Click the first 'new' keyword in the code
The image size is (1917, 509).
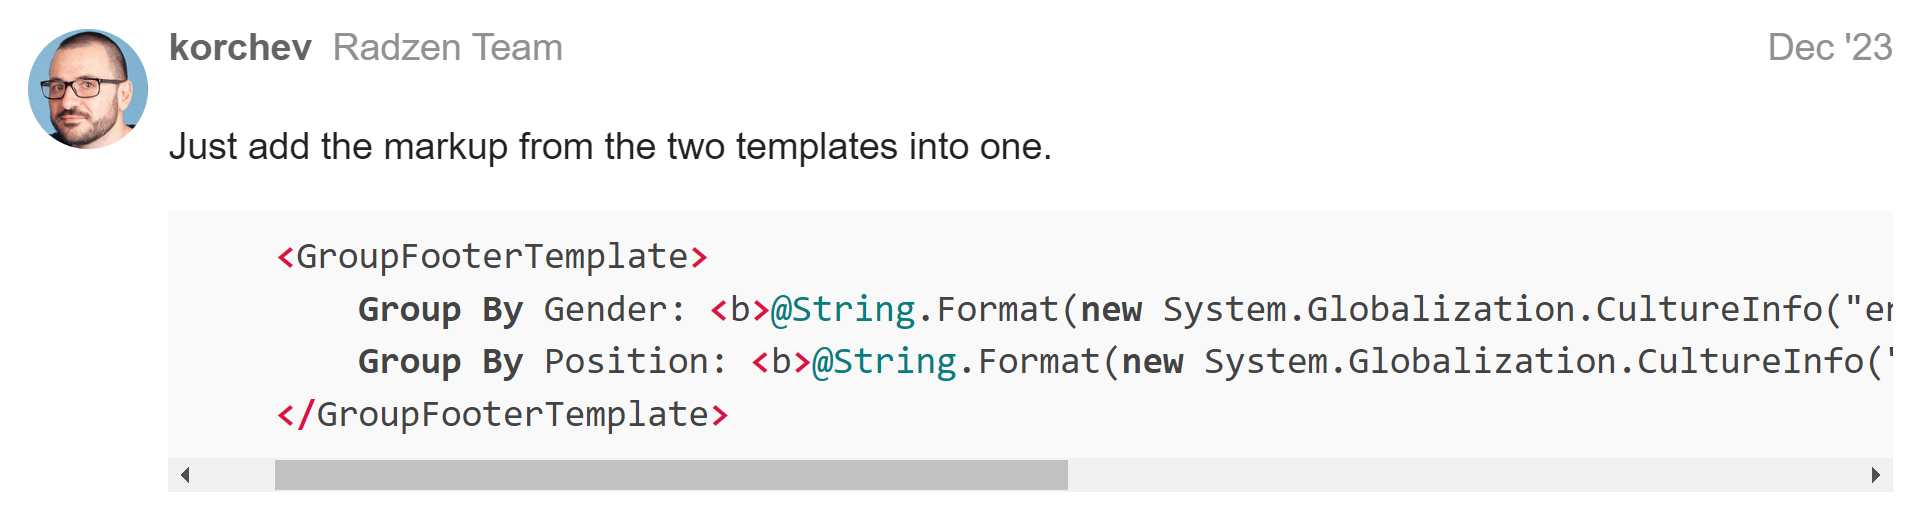(x=1111, y=310)
